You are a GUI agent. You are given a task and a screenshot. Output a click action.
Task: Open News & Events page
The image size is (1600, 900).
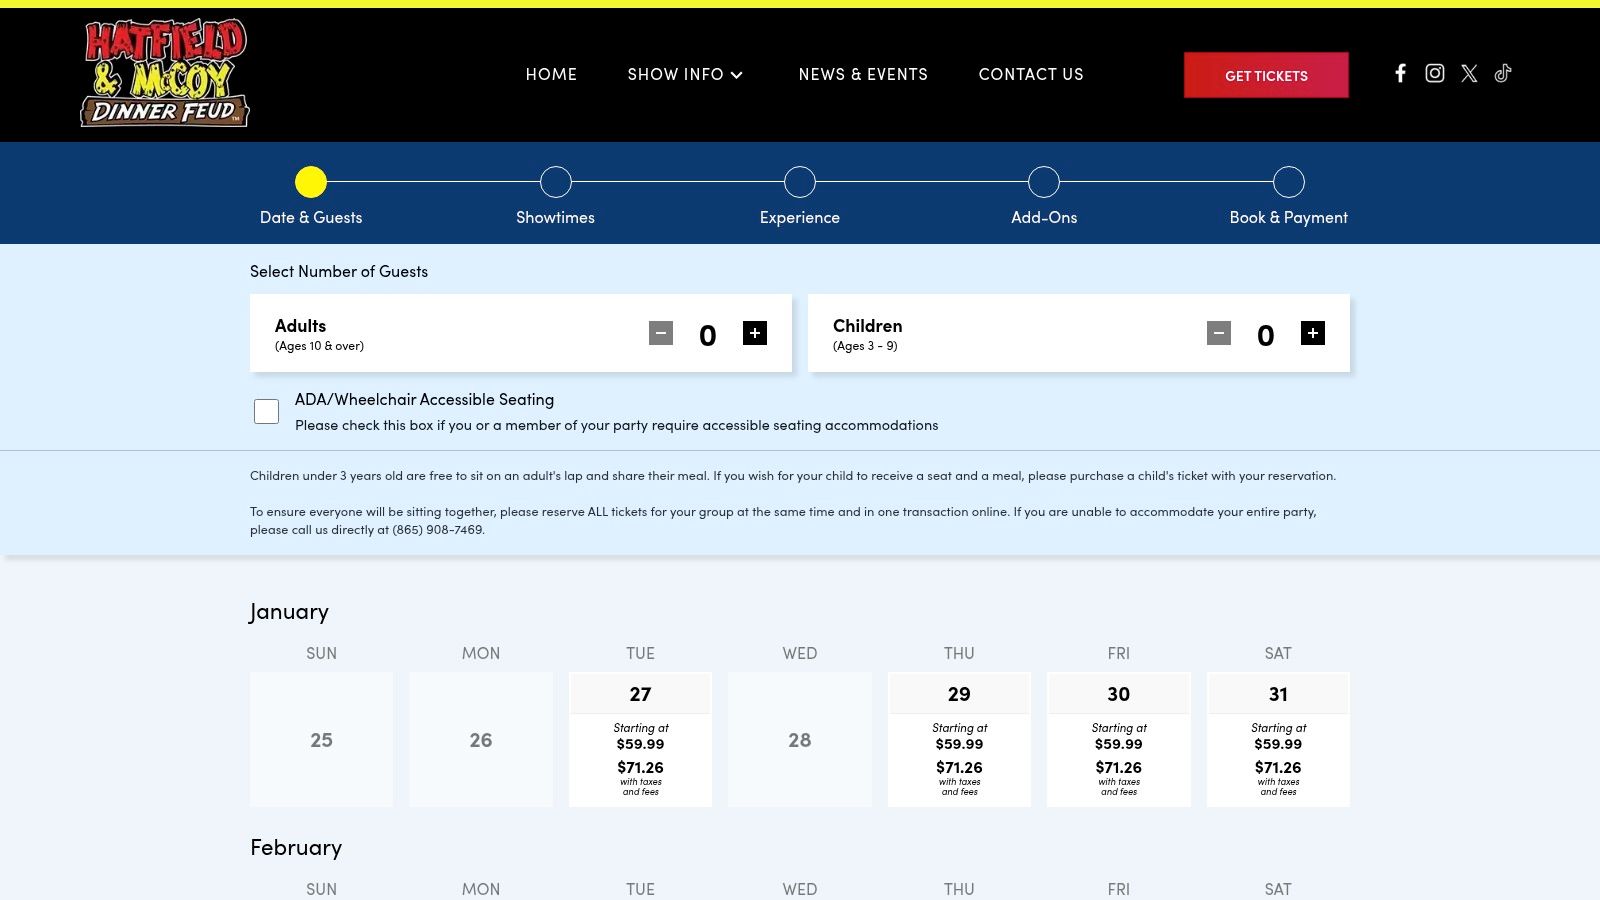click(863, 74)
